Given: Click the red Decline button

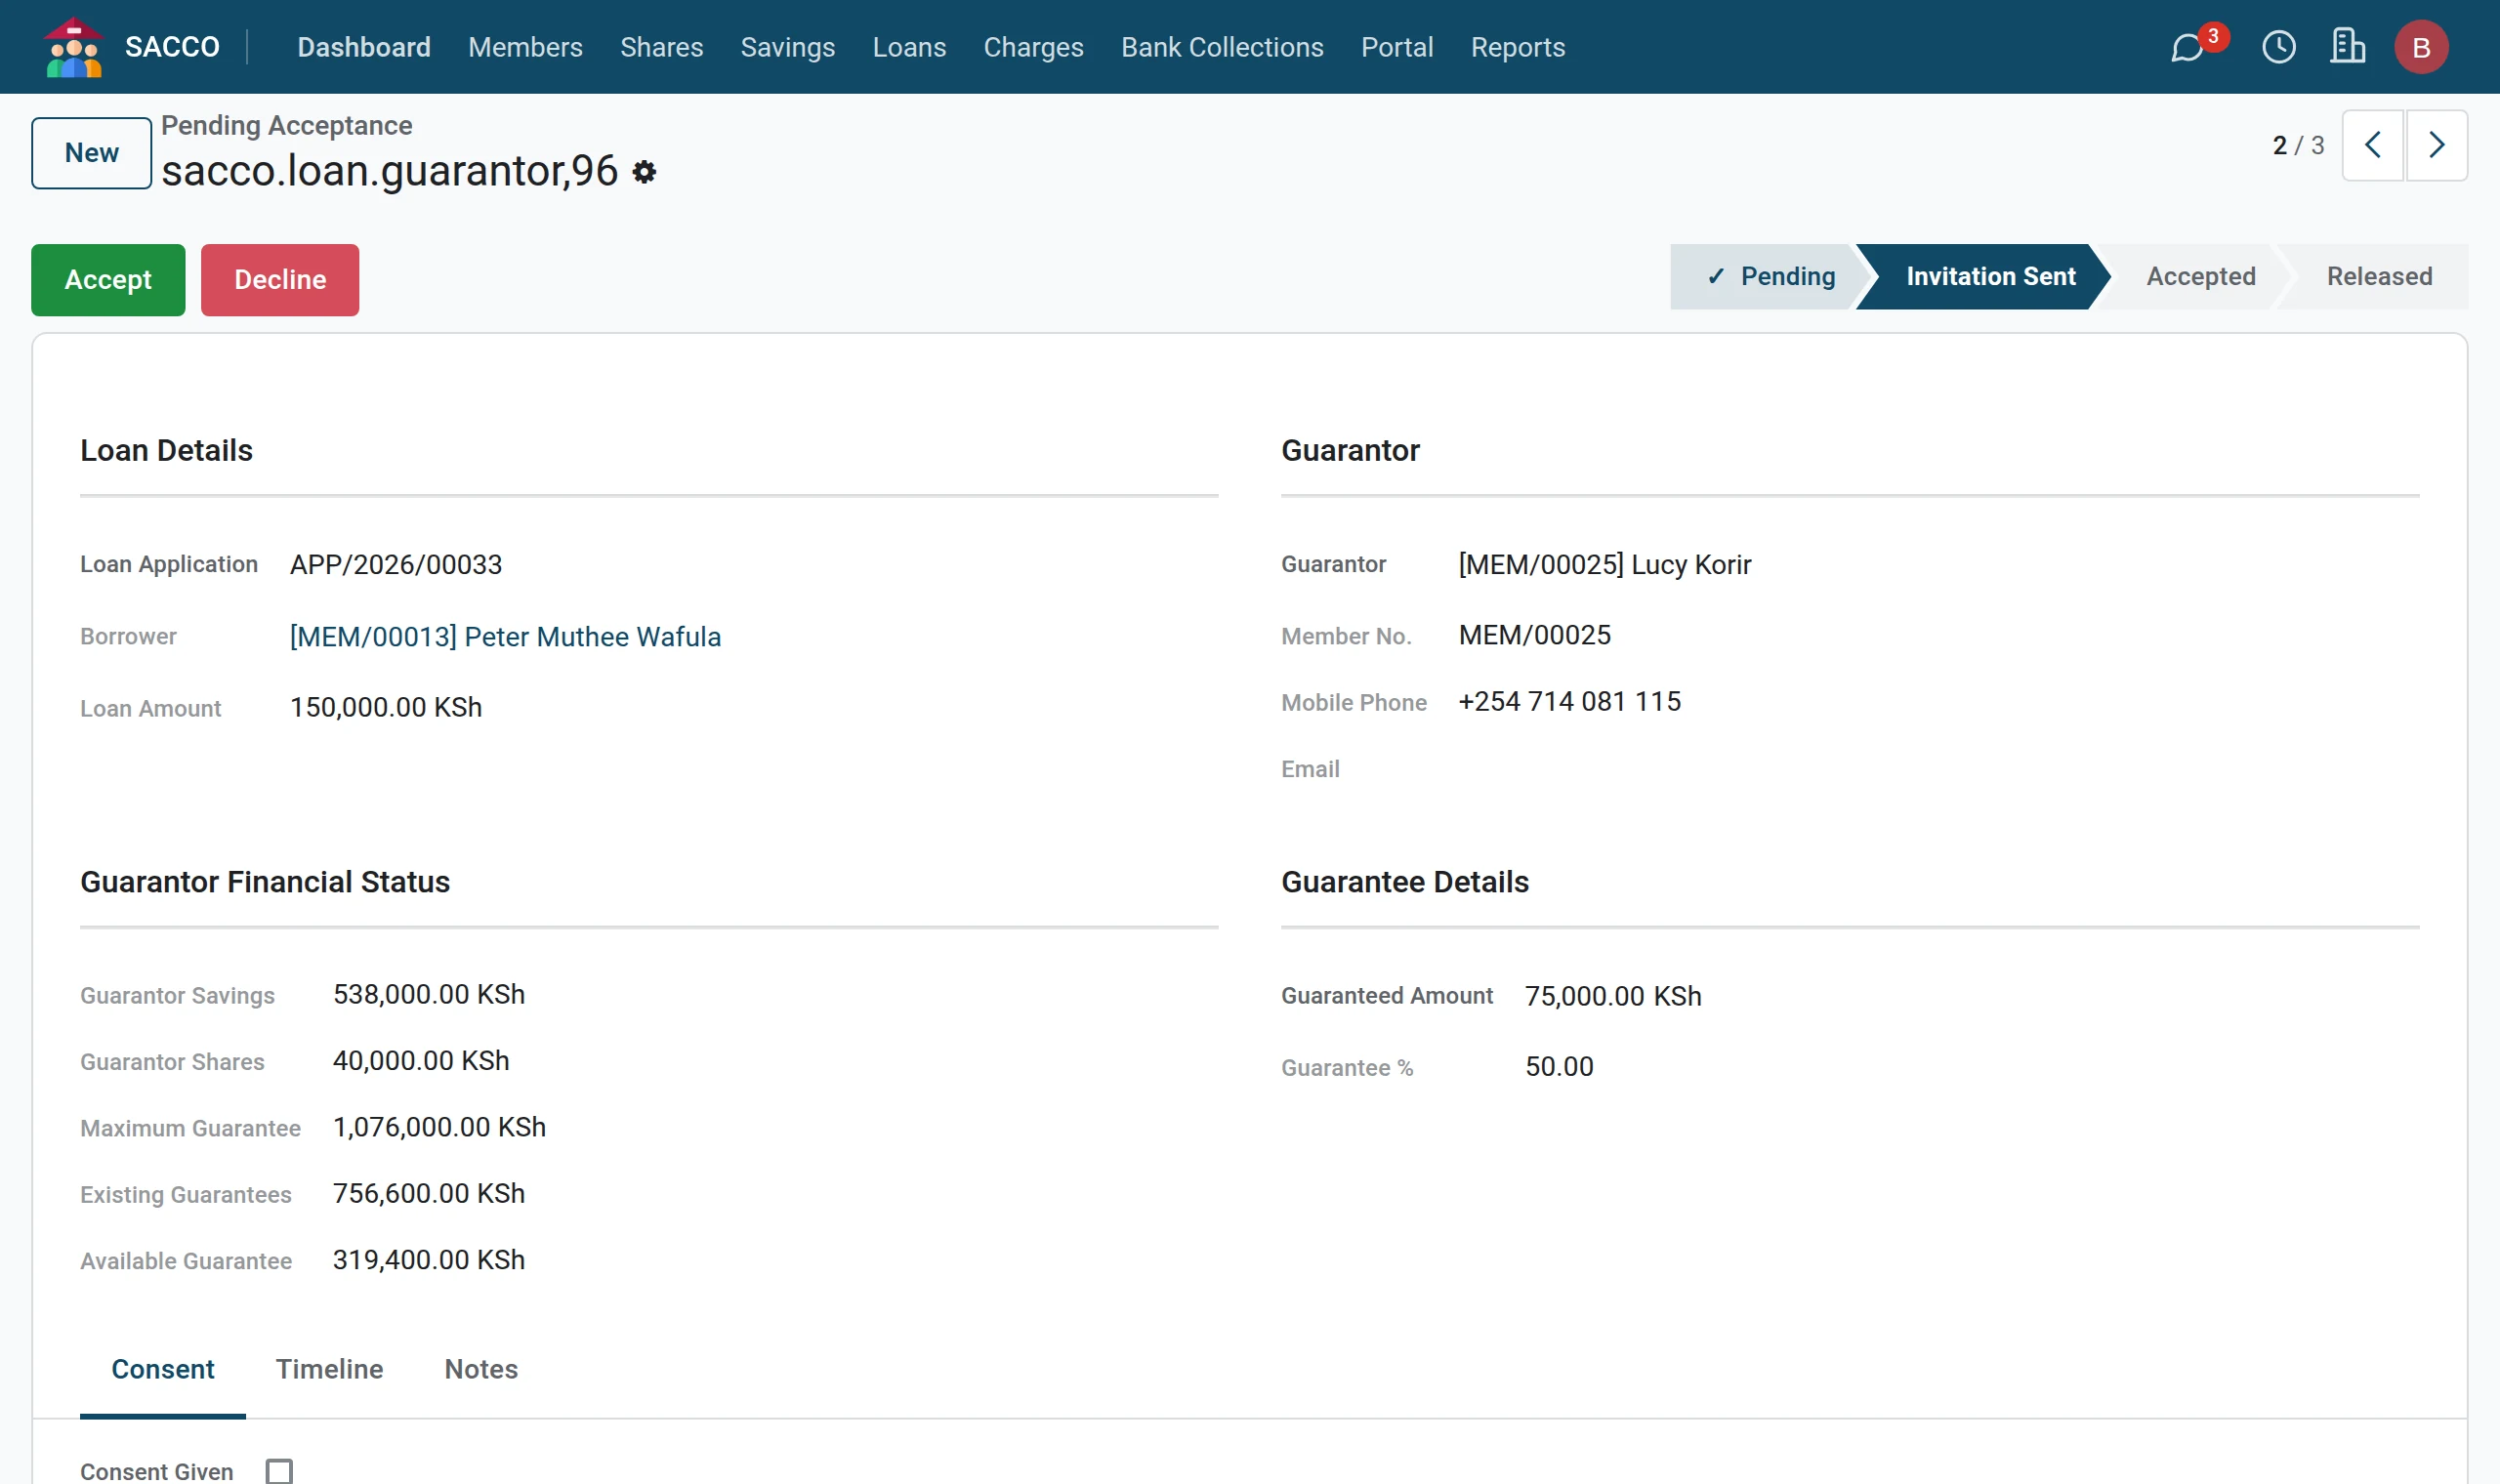Looking at the screenshot, I should click(x=280, y=280).
